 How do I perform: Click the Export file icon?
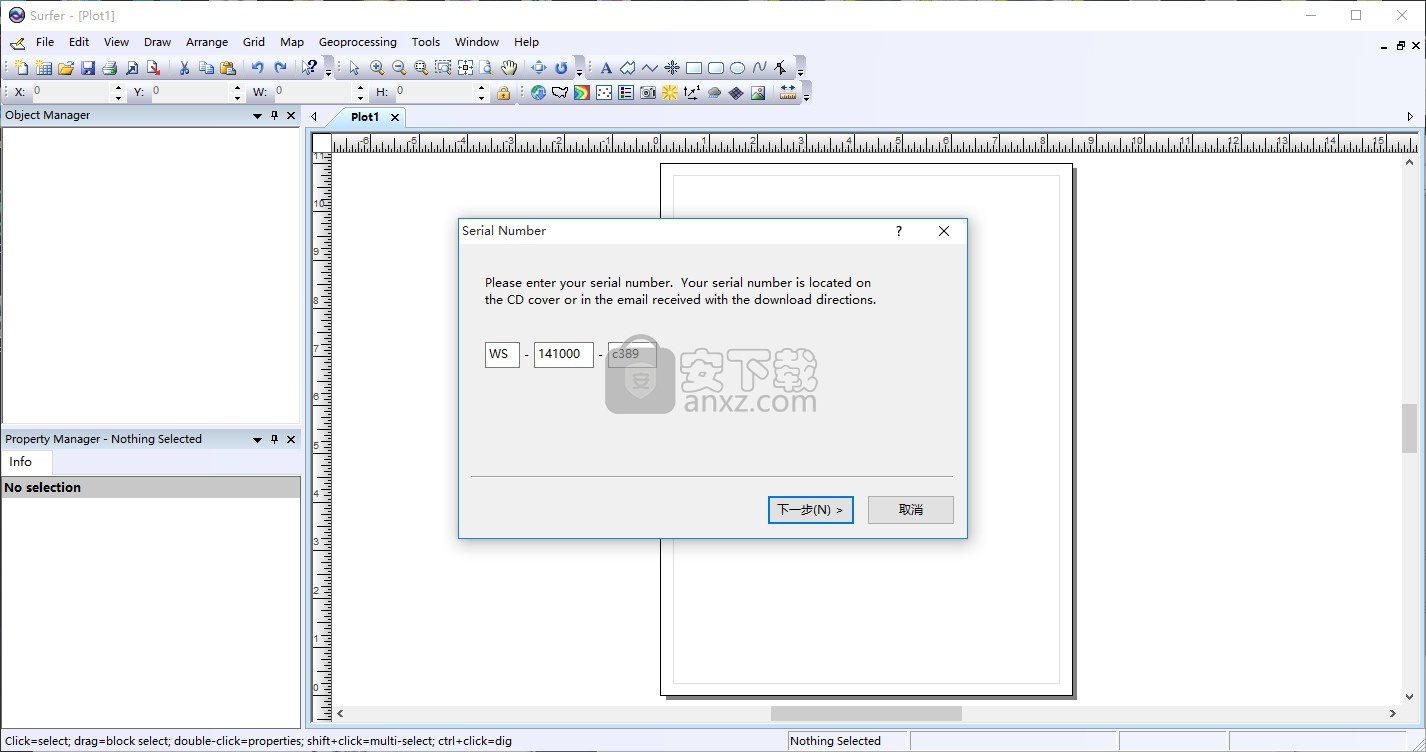[x=154, y=68]
